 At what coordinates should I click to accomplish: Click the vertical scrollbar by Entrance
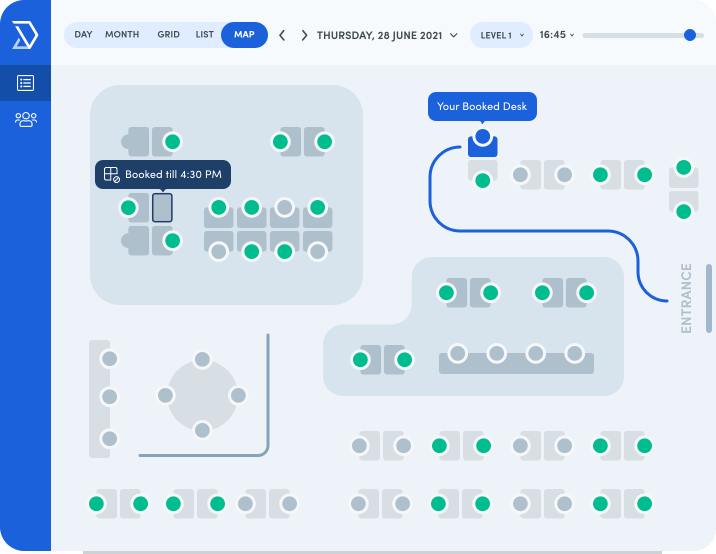[x=709, y=298]
